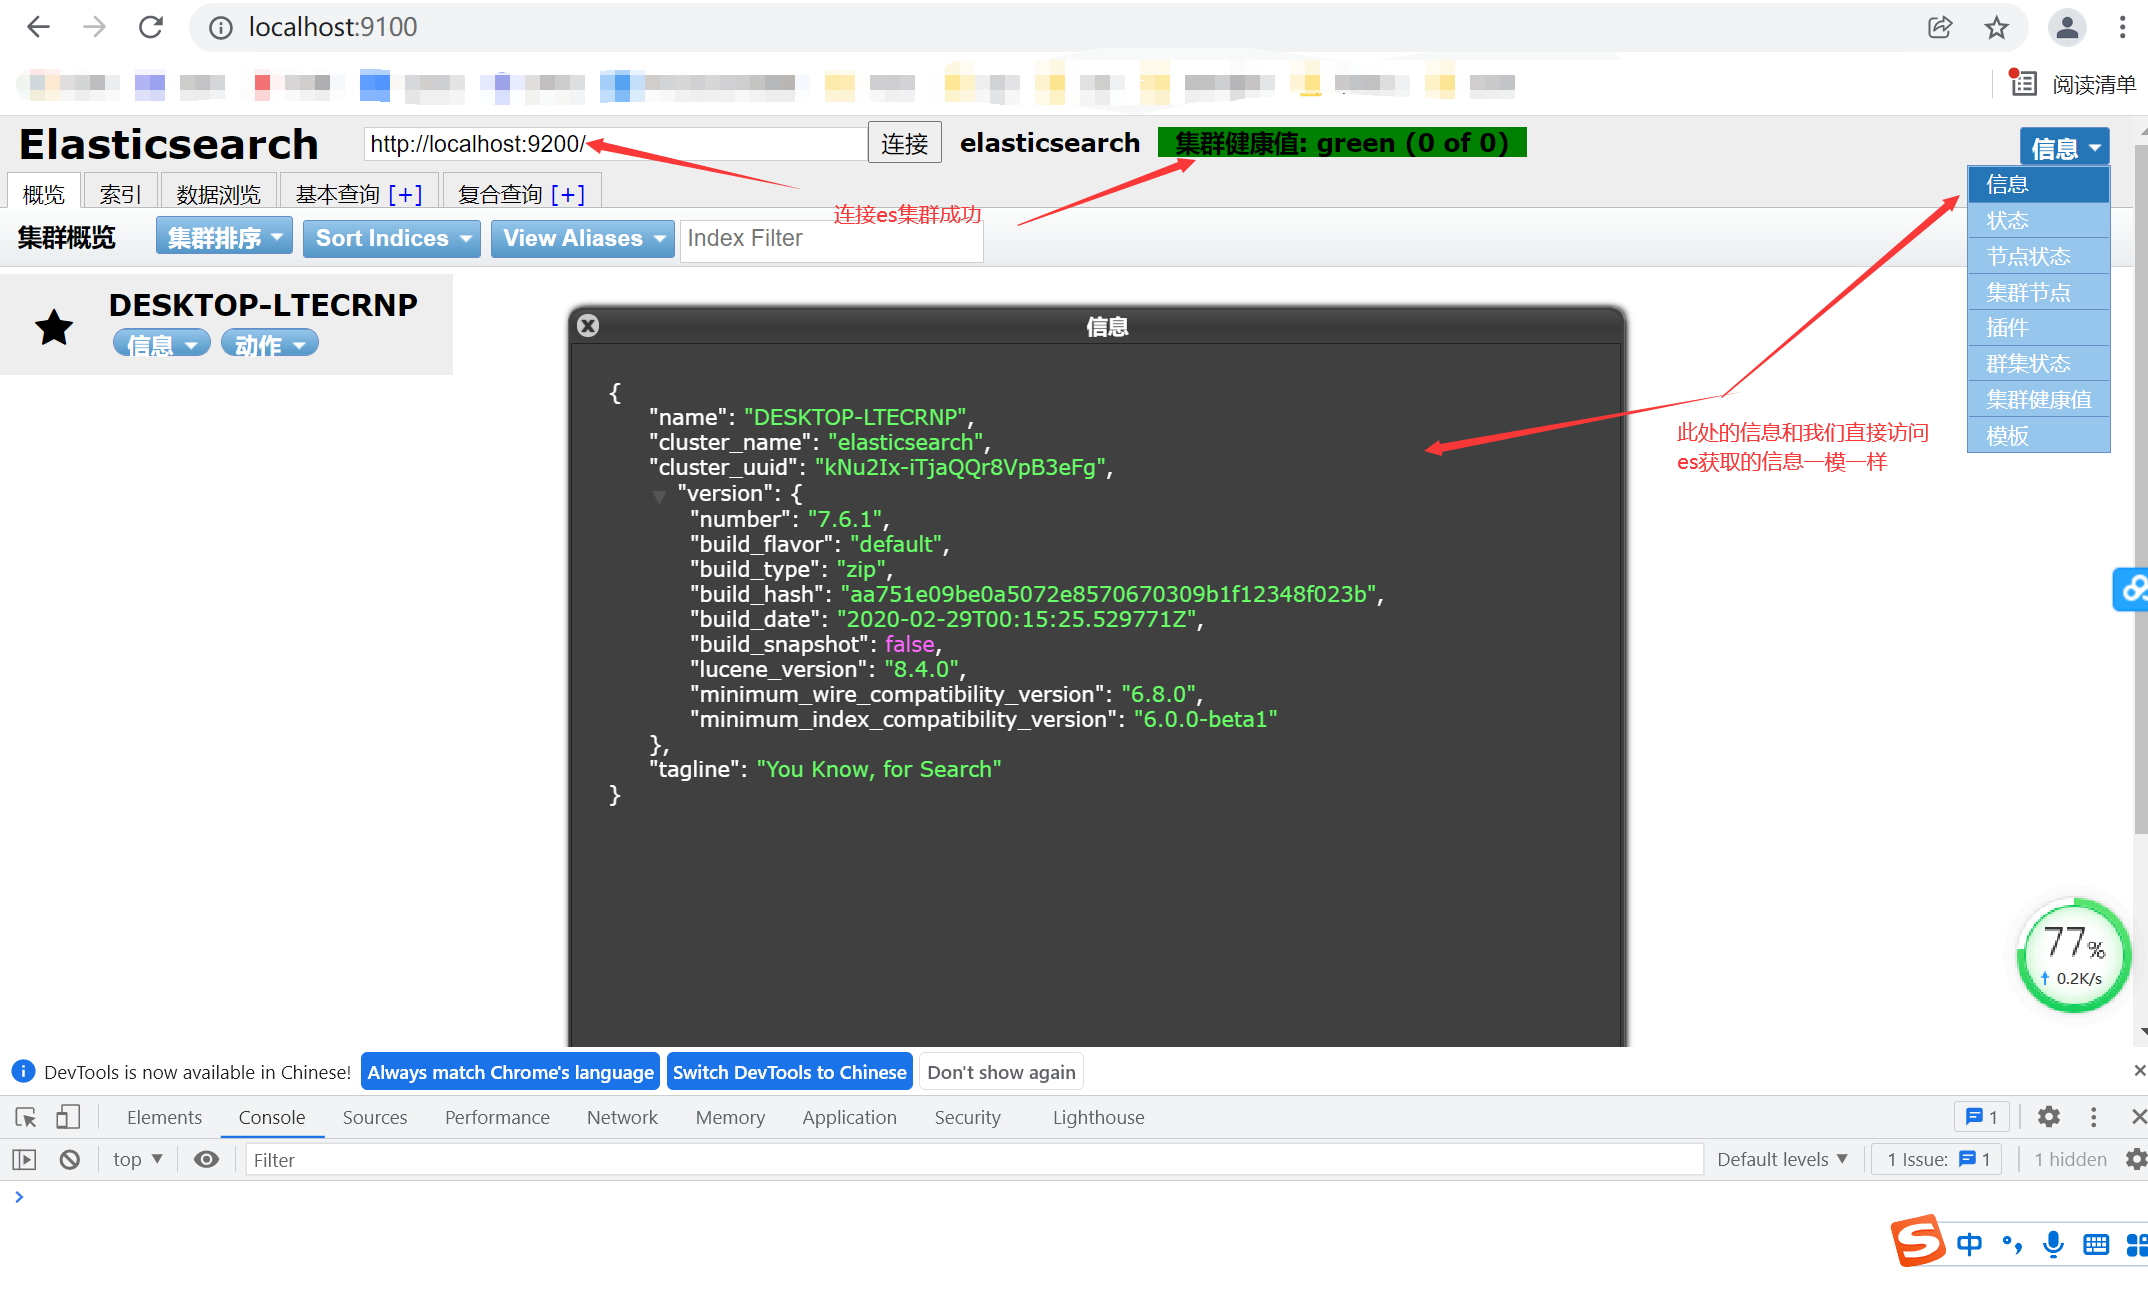
Task: Open the Sogou soft keyboard
Action: (x=2096, y=1244)
